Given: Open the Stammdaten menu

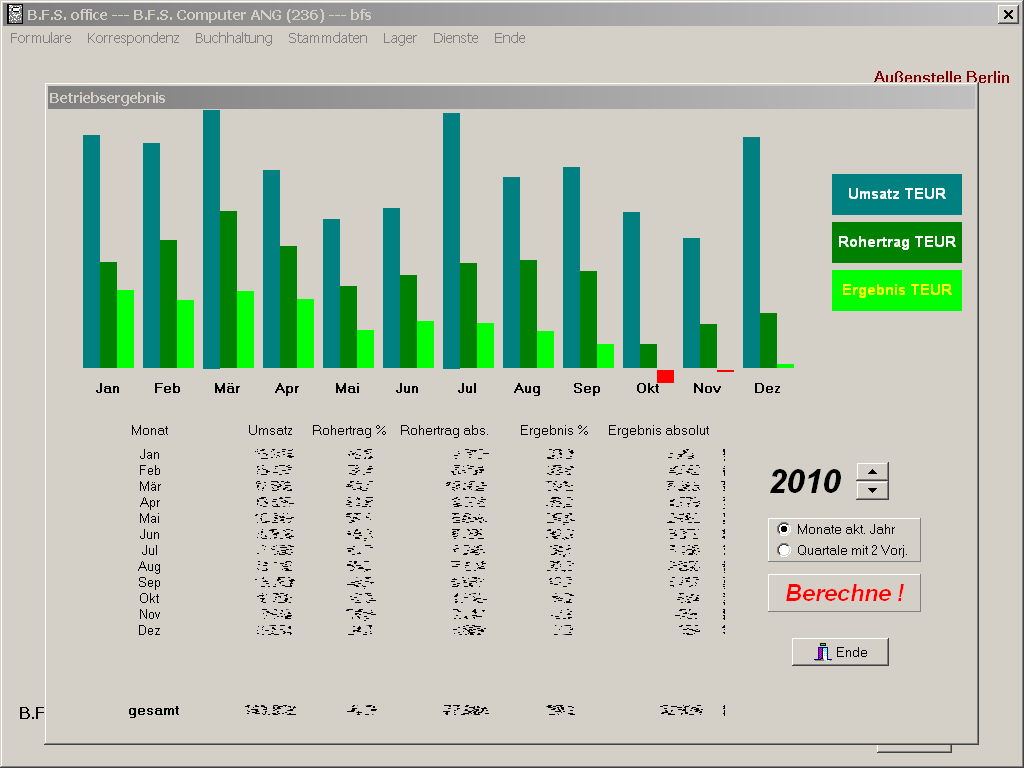Looking at the screenshot, I should coord(327,38).
